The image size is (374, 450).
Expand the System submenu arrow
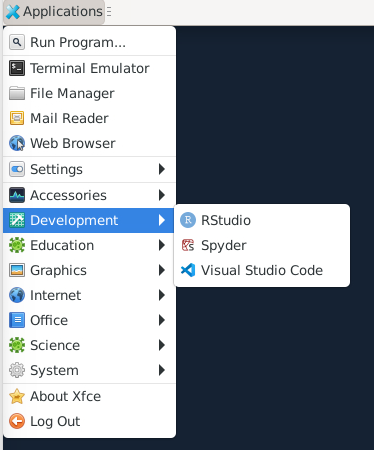click(162, 370)
